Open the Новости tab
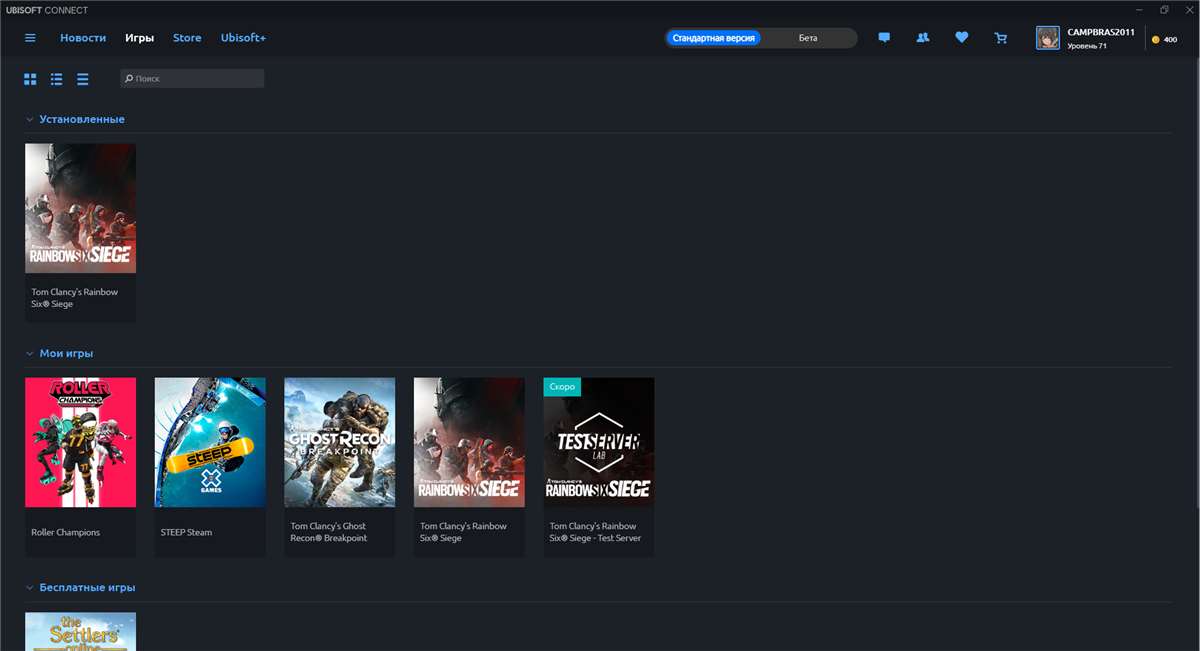 point(83,38)
